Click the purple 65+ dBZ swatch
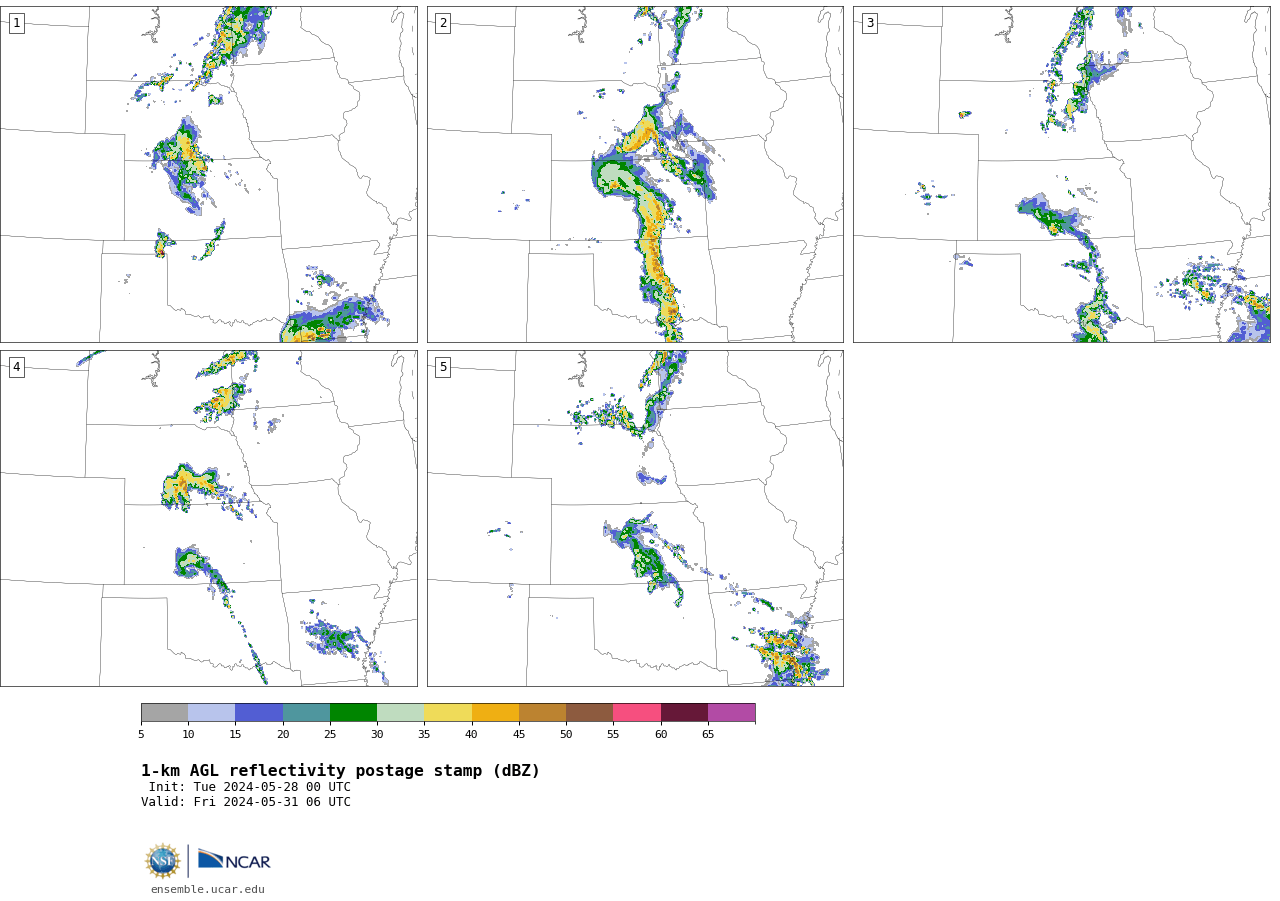Viewport: 1280px width, 901px height. click(x=731, y=712)
